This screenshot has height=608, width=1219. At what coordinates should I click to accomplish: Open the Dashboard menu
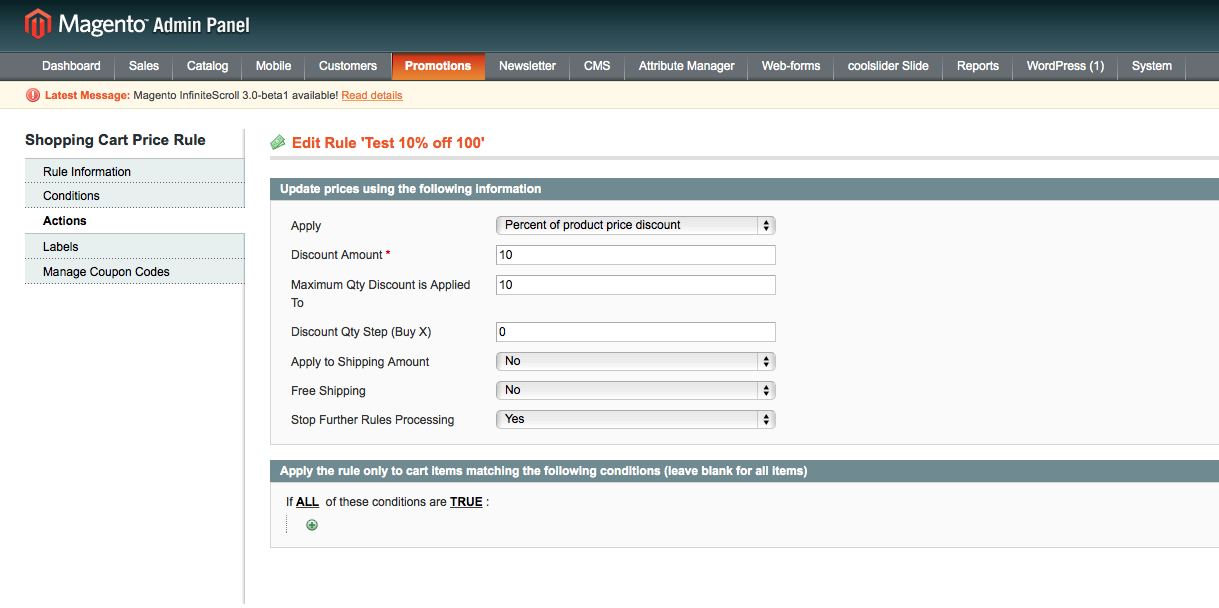click(x=71, y=66)
